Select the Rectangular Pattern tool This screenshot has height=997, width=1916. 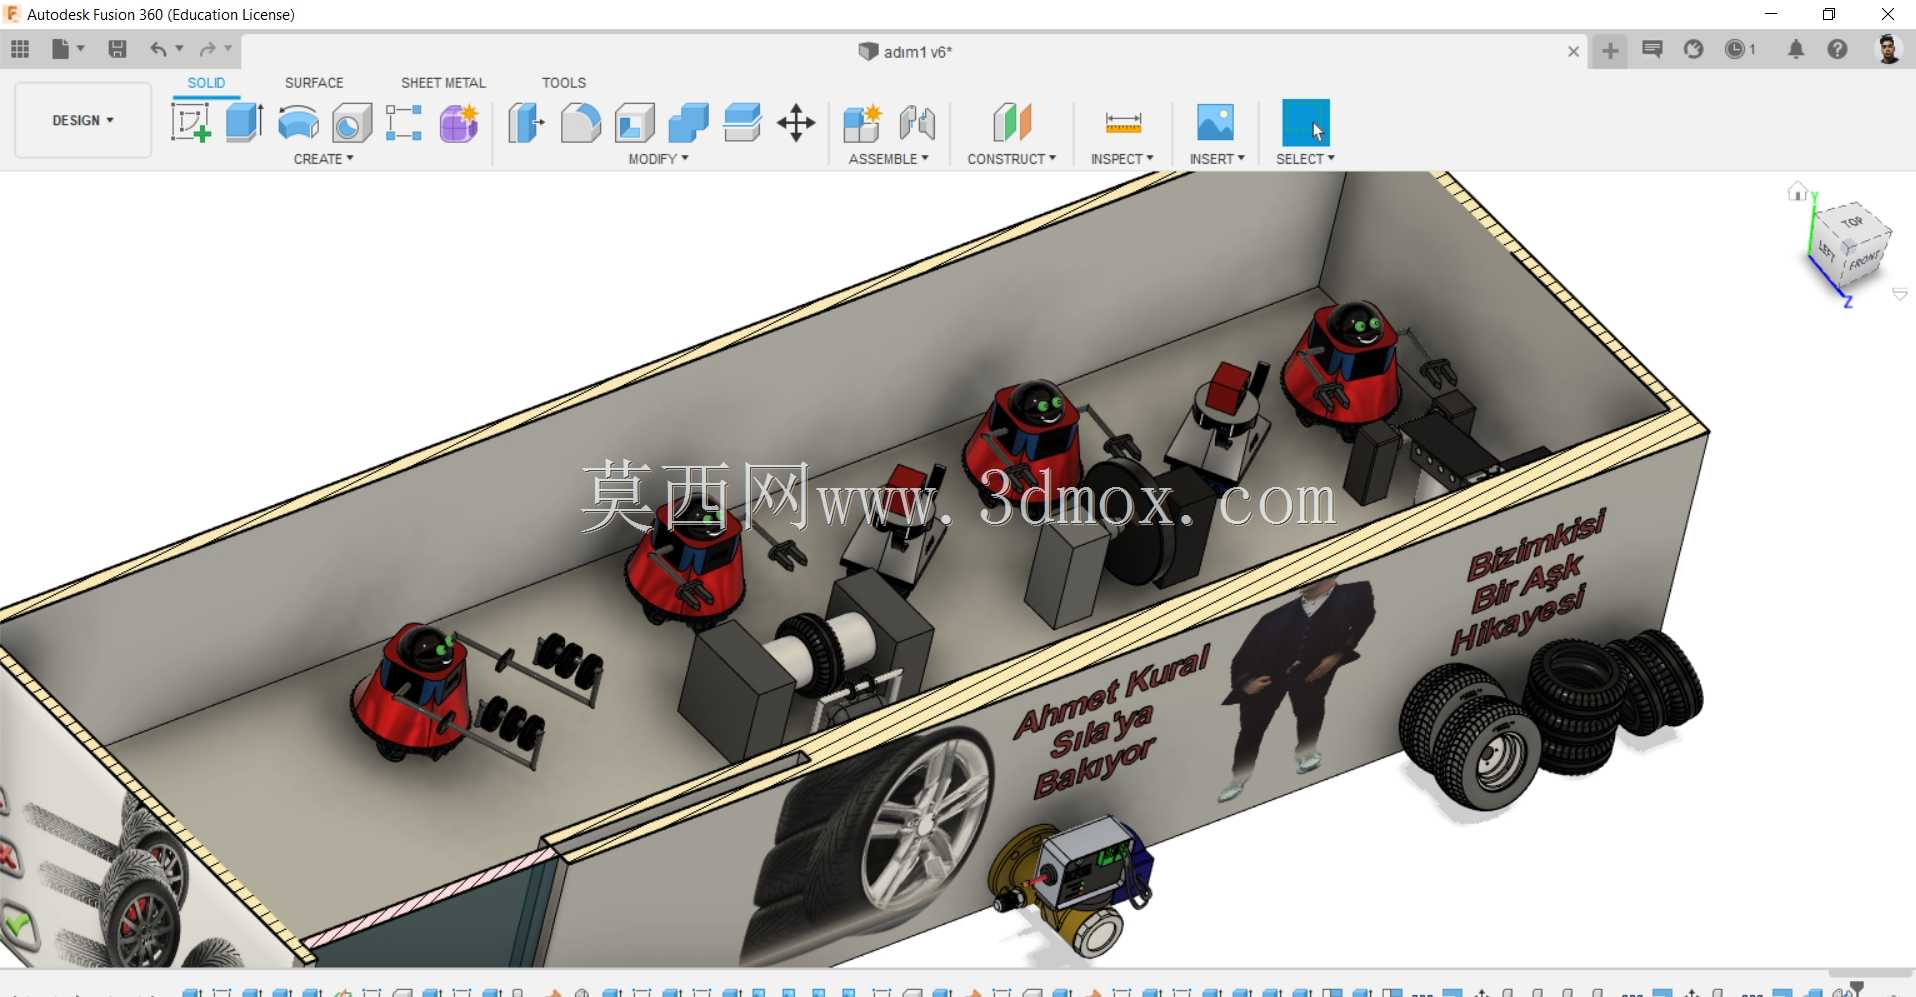(404, 123)
